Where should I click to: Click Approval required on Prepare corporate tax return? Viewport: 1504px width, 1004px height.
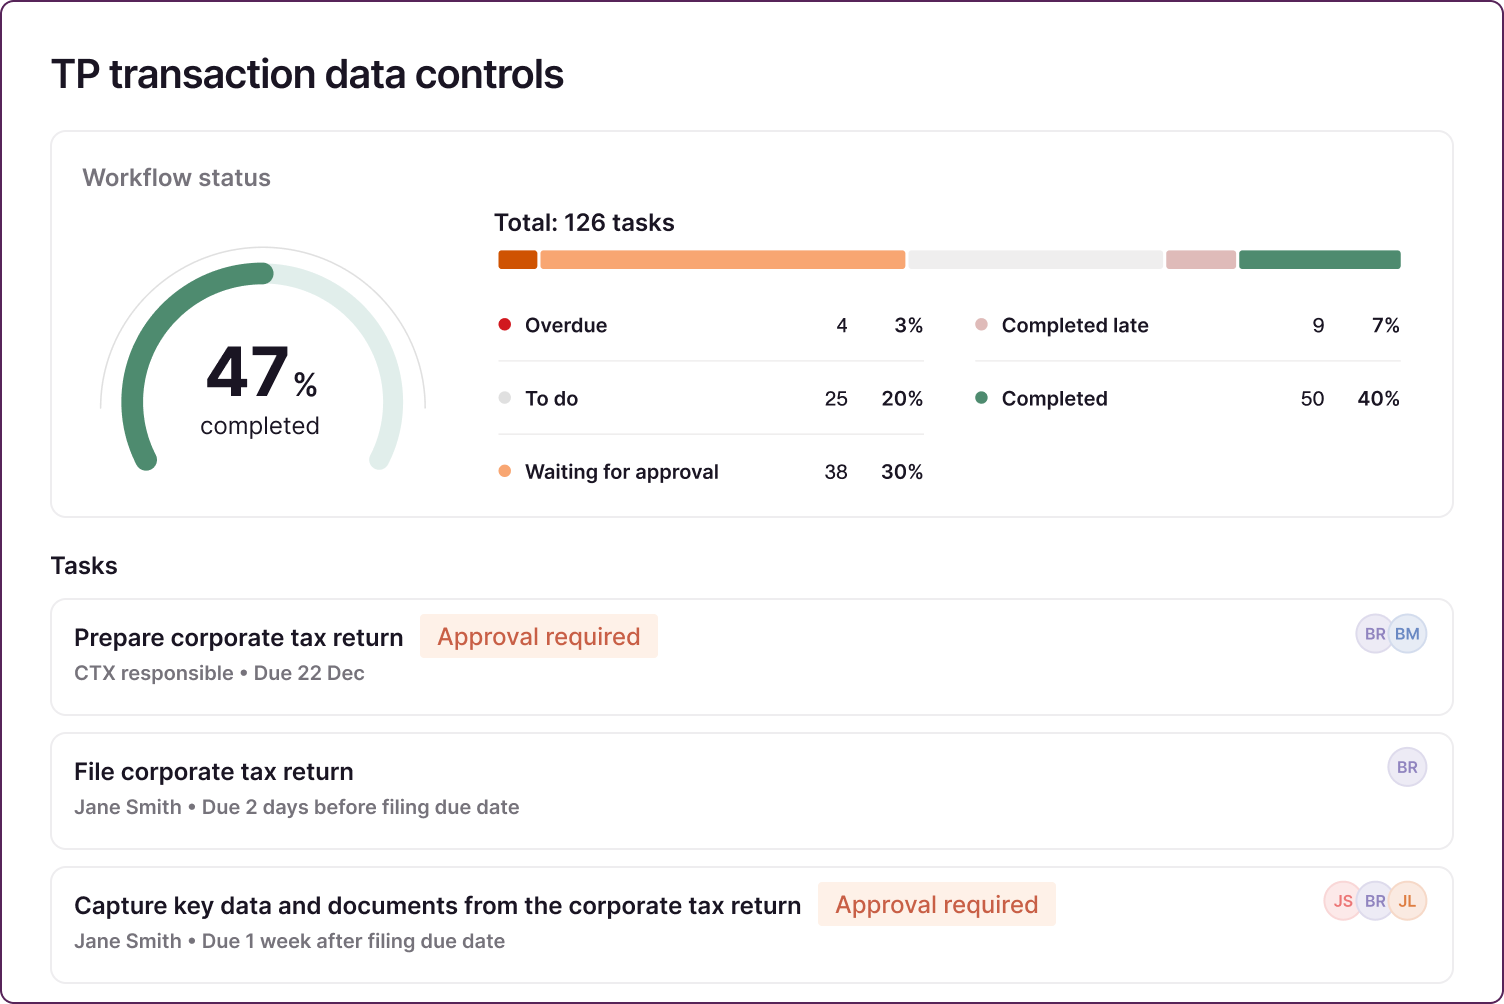(538, 636)
